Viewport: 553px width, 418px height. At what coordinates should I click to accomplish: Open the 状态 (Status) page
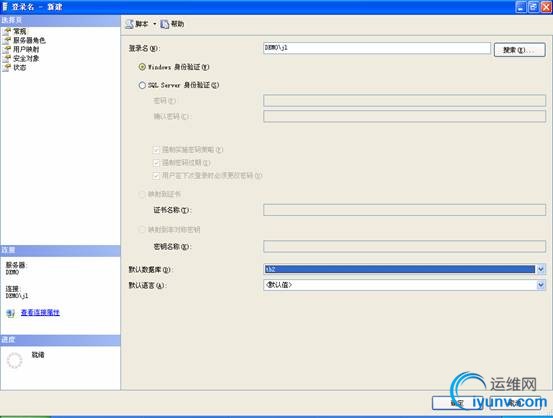pyautogui.click(x=19, y=67)
